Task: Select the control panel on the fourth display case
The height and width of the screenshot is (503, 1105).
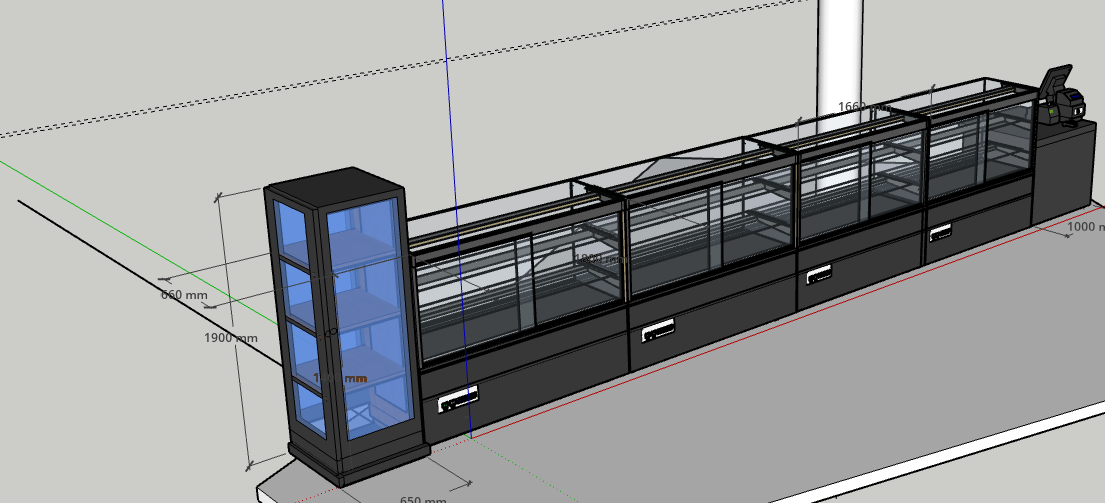Action: tap(940, 233)
